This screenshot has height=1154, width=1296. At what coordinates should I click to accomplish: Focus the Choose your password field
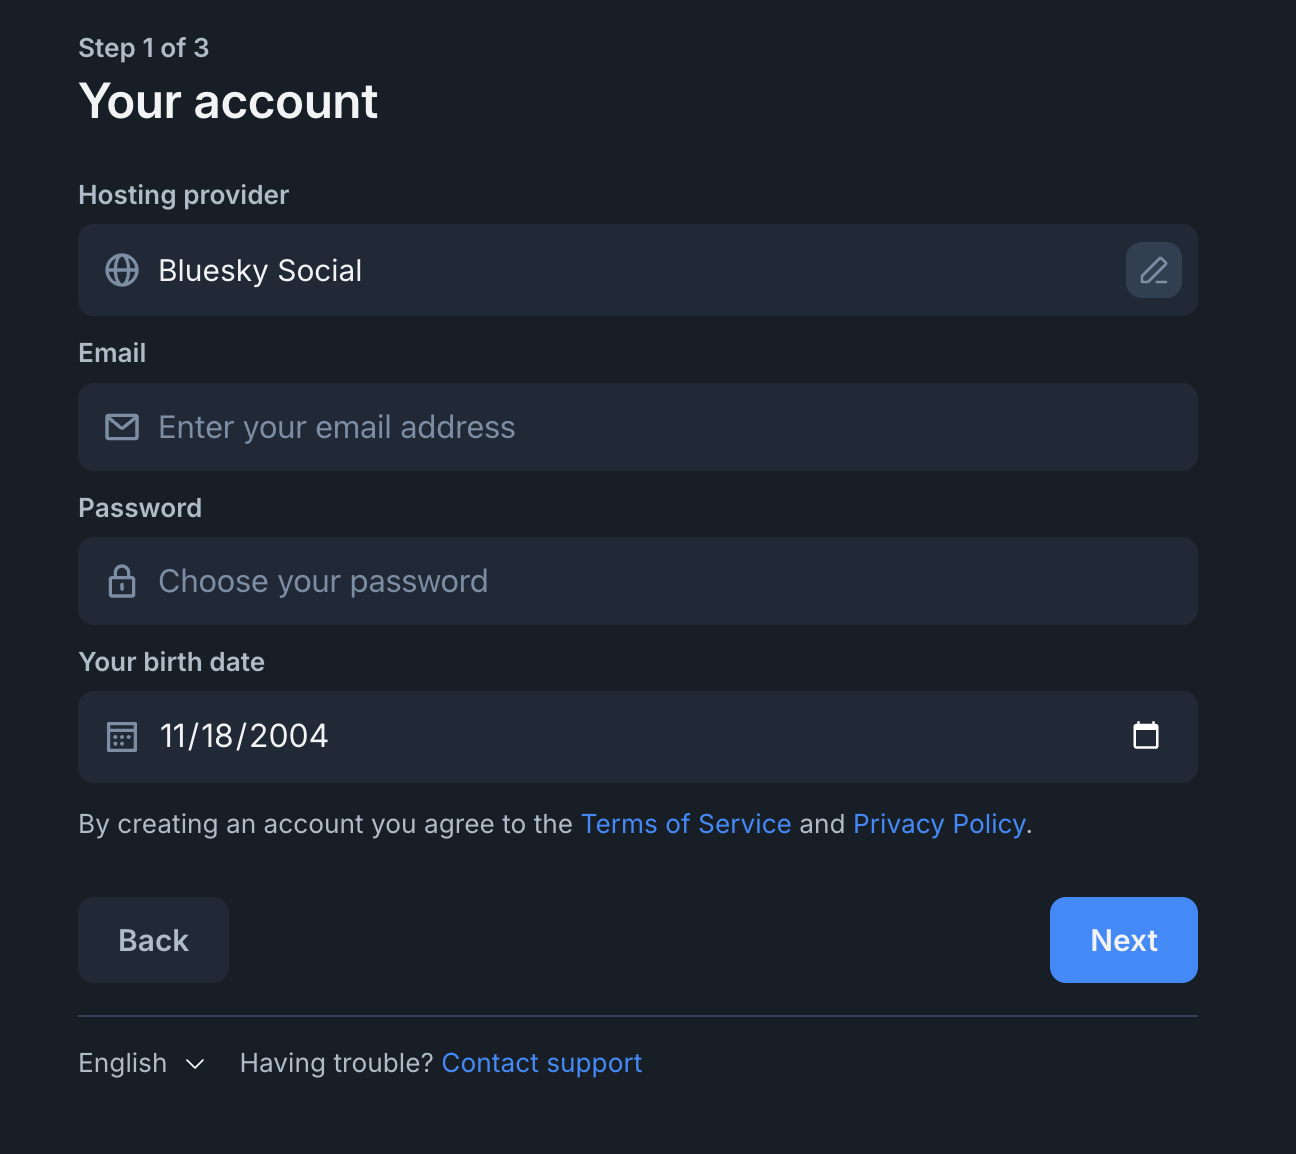pyautogui.click(x=638, y=581)
